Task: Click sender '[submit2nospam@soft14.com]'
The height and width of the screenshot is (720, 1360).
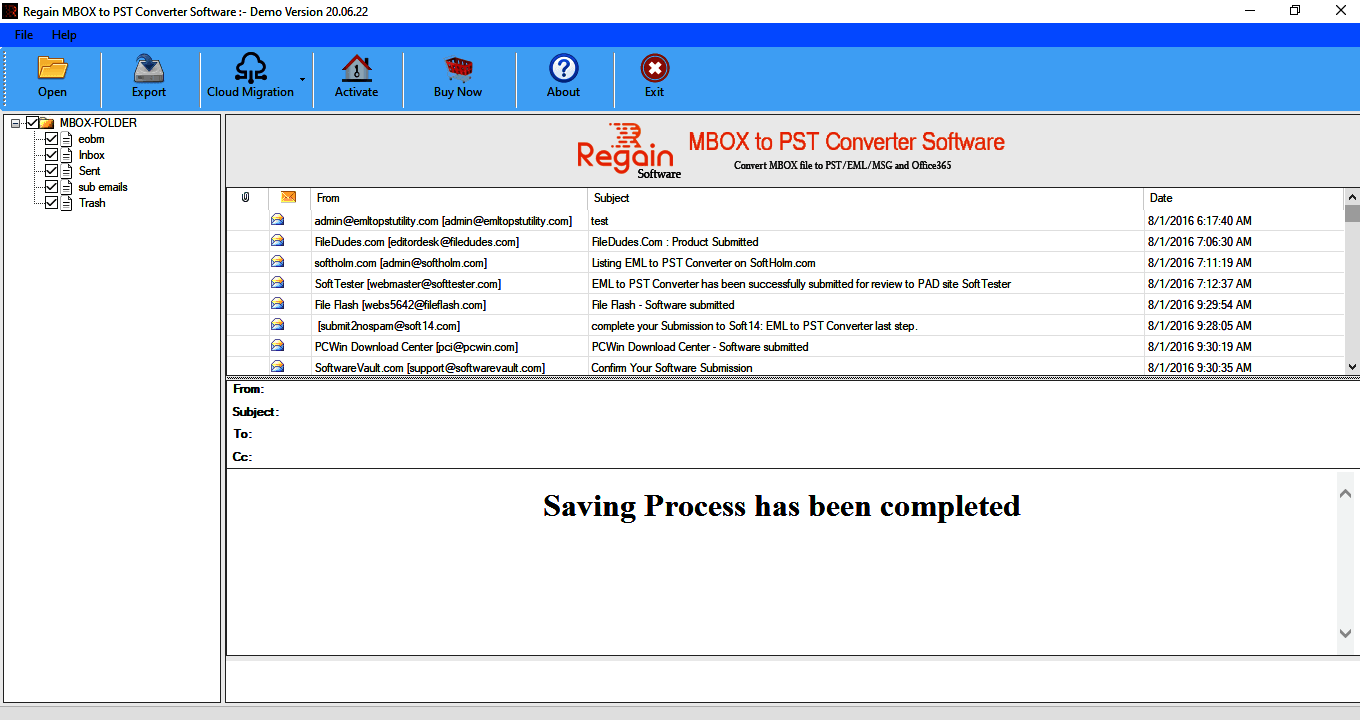Action: (389, 326)
